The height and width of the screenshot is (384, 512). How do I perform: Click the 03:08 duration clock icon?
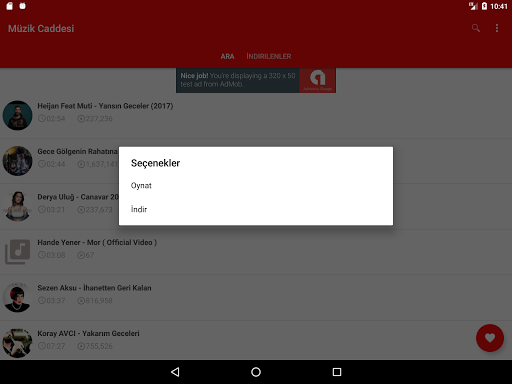click(x=42, y=255)
